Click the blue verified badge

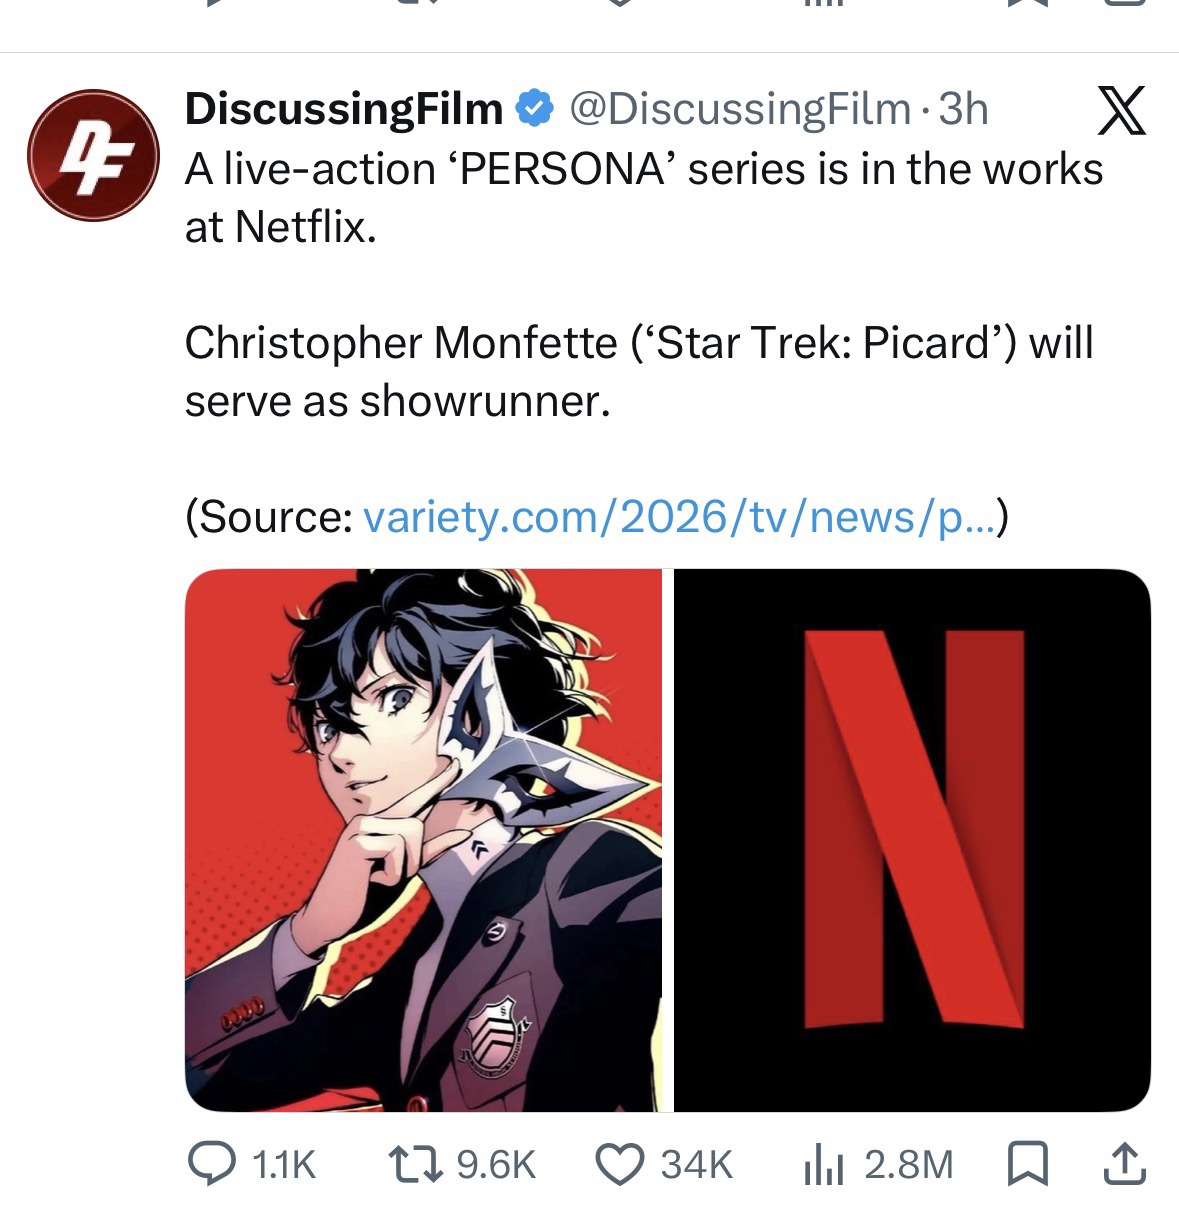535,109
